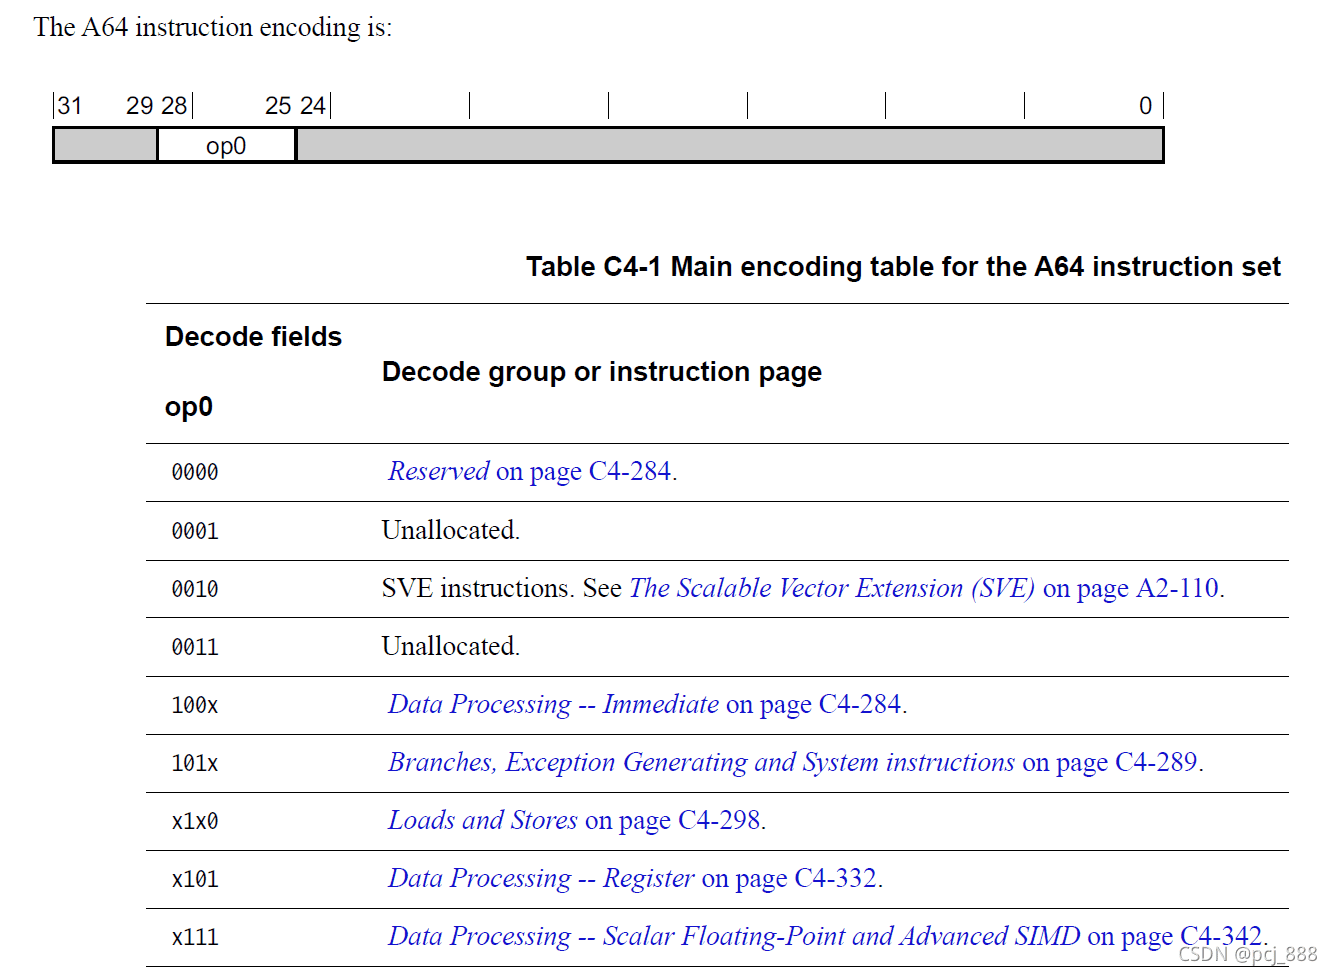Go to the Loads and Stores link
1332x975 pixels.
point(483,820)
